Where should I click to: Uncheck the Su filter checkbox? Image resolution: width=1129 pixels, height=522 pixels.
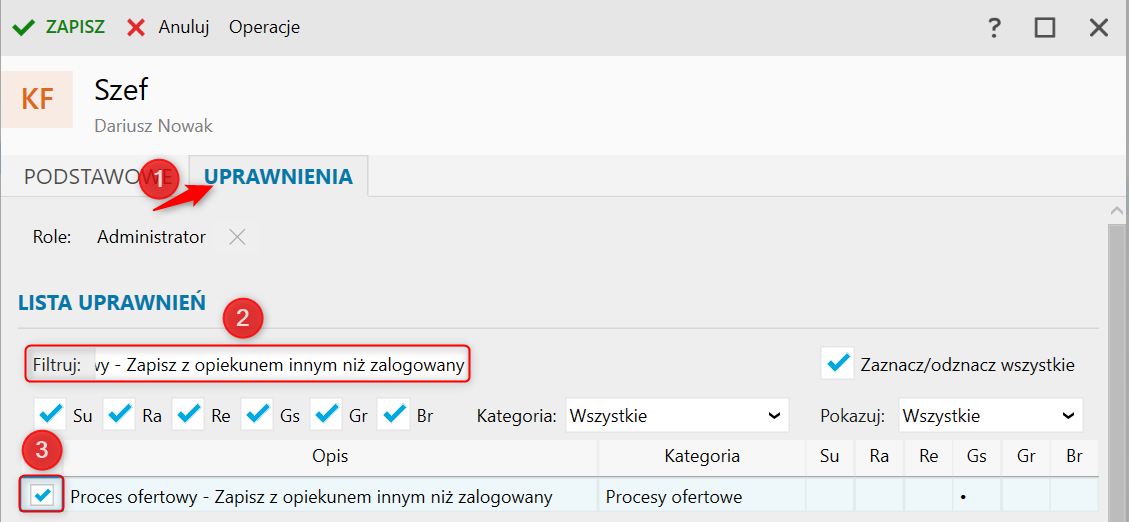click(49, 414)
